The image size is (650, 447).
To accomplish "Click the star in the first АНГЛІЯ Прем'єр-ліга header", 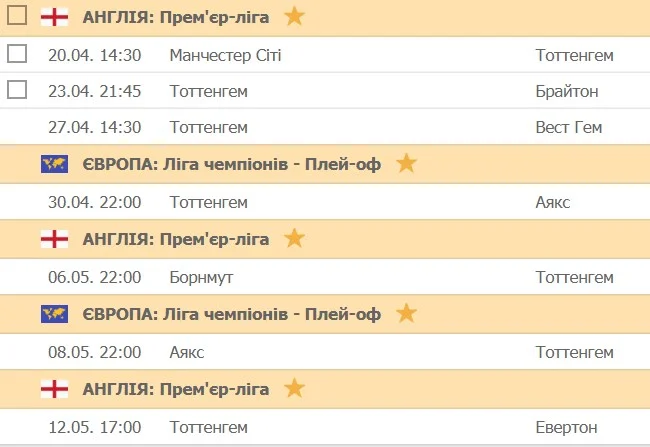I will (x=294, y=16).
